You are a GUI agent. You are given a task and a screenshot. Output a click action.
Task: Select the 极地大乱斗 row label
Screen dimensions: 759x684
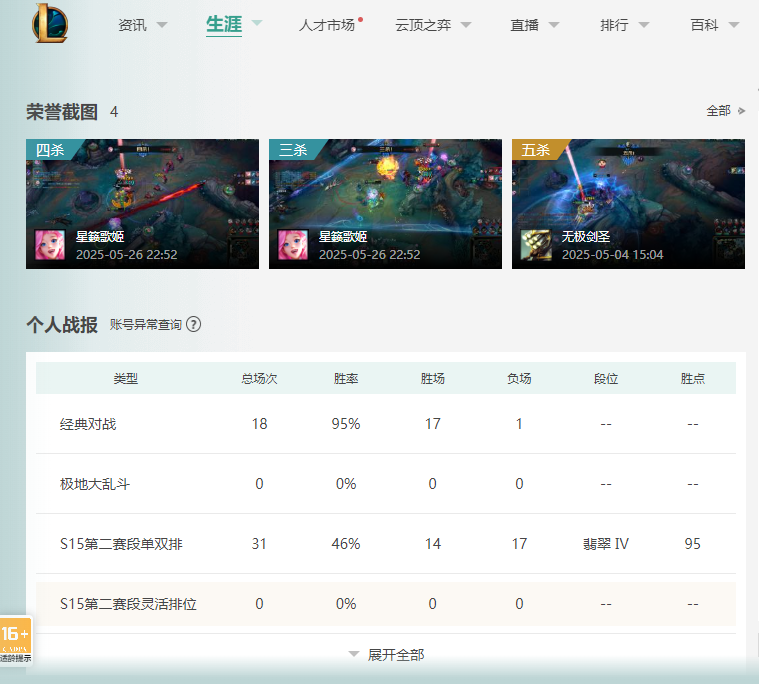tap(95, 484)
